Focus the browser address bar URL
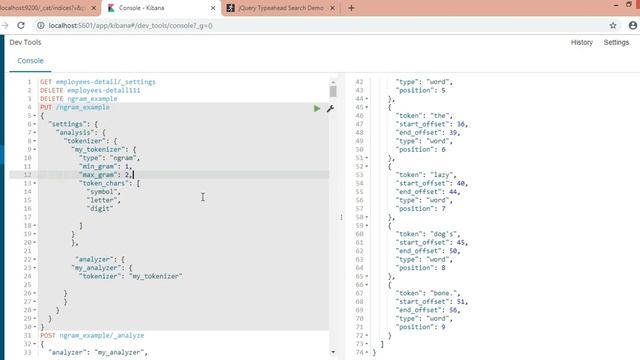The height and width of the screenshot is (360, 640). (131, 25)
